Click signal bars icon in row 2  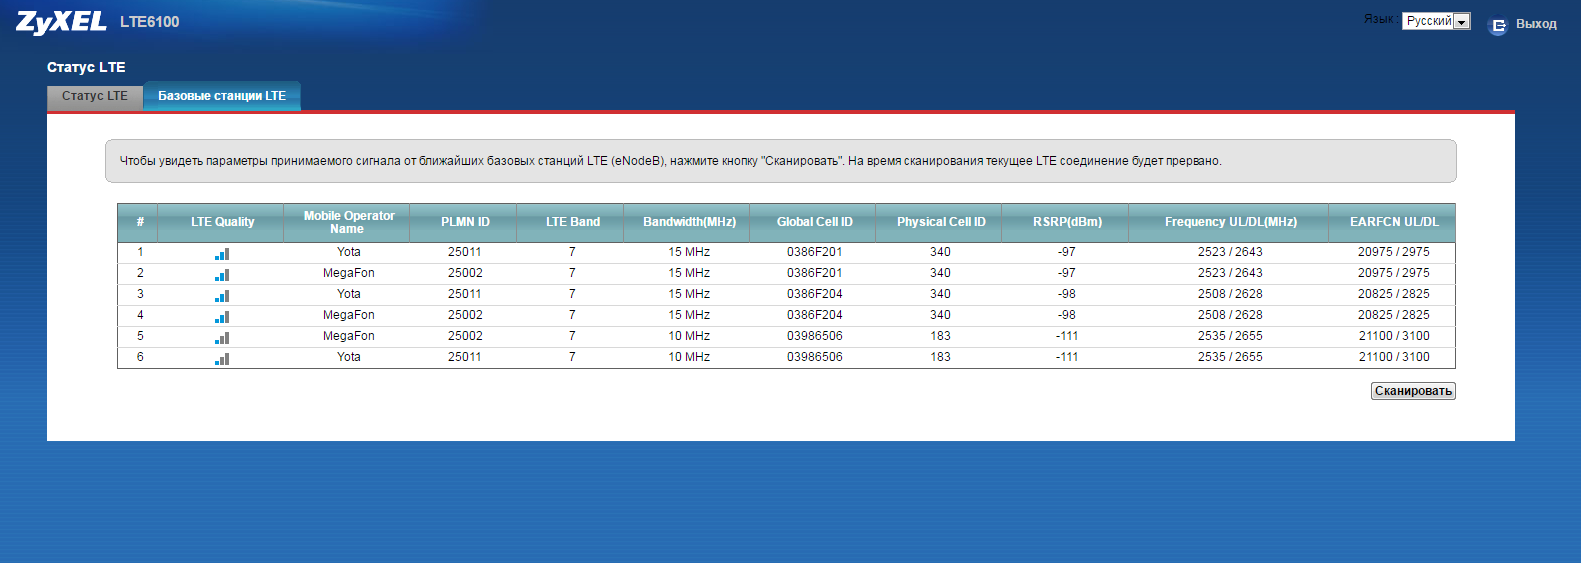222,274
